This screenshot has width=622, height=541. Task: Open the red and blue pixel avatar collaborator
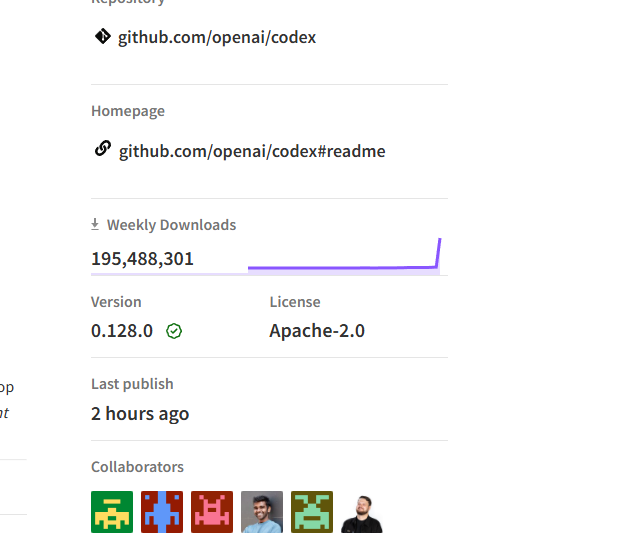click(x=162, y=512)
